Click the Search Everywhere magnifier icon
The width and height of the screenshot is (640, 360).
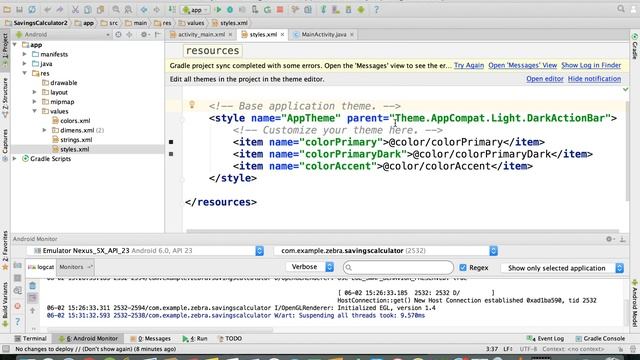pyautogui.click(x=621, y=9)
